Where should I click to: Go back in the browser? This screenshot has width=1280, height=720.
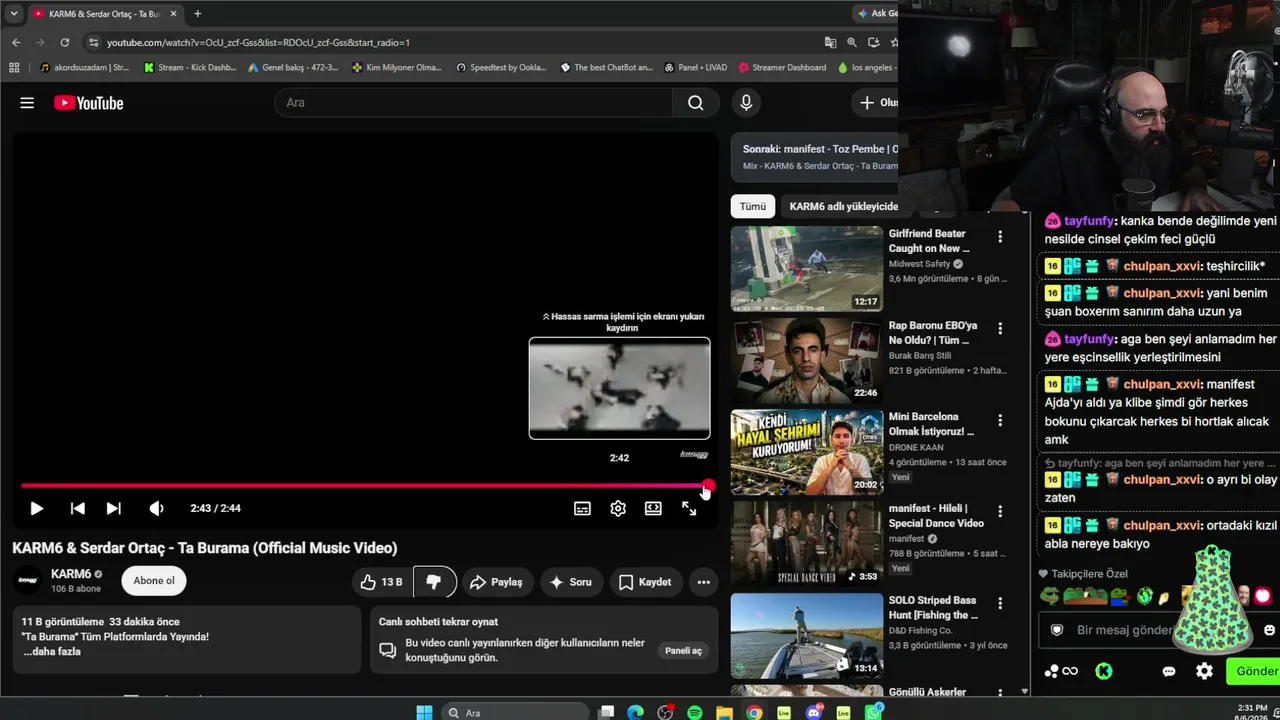16,42
